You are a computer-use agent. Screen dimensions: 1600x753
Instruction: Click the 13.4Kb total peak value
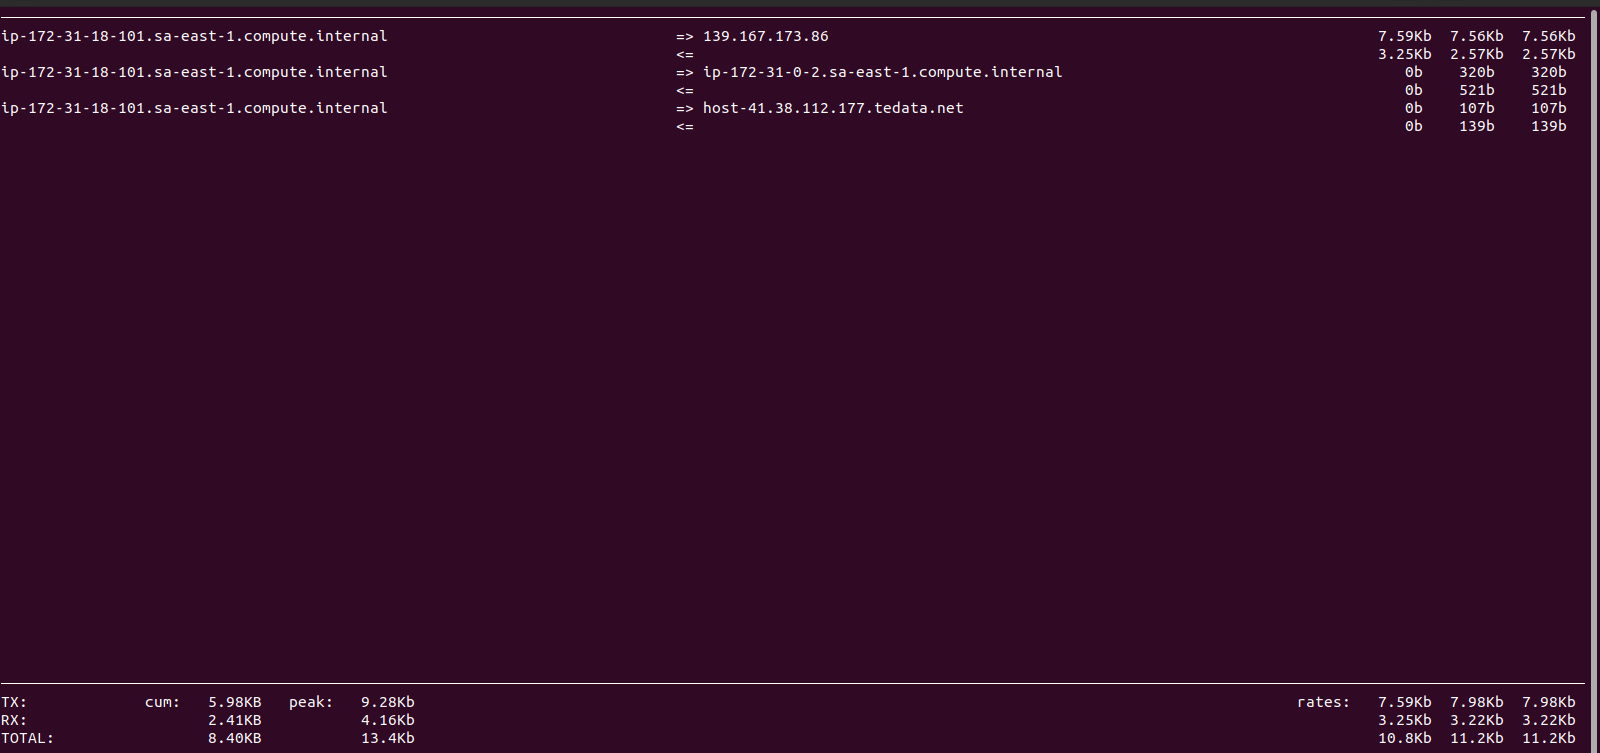388,738
